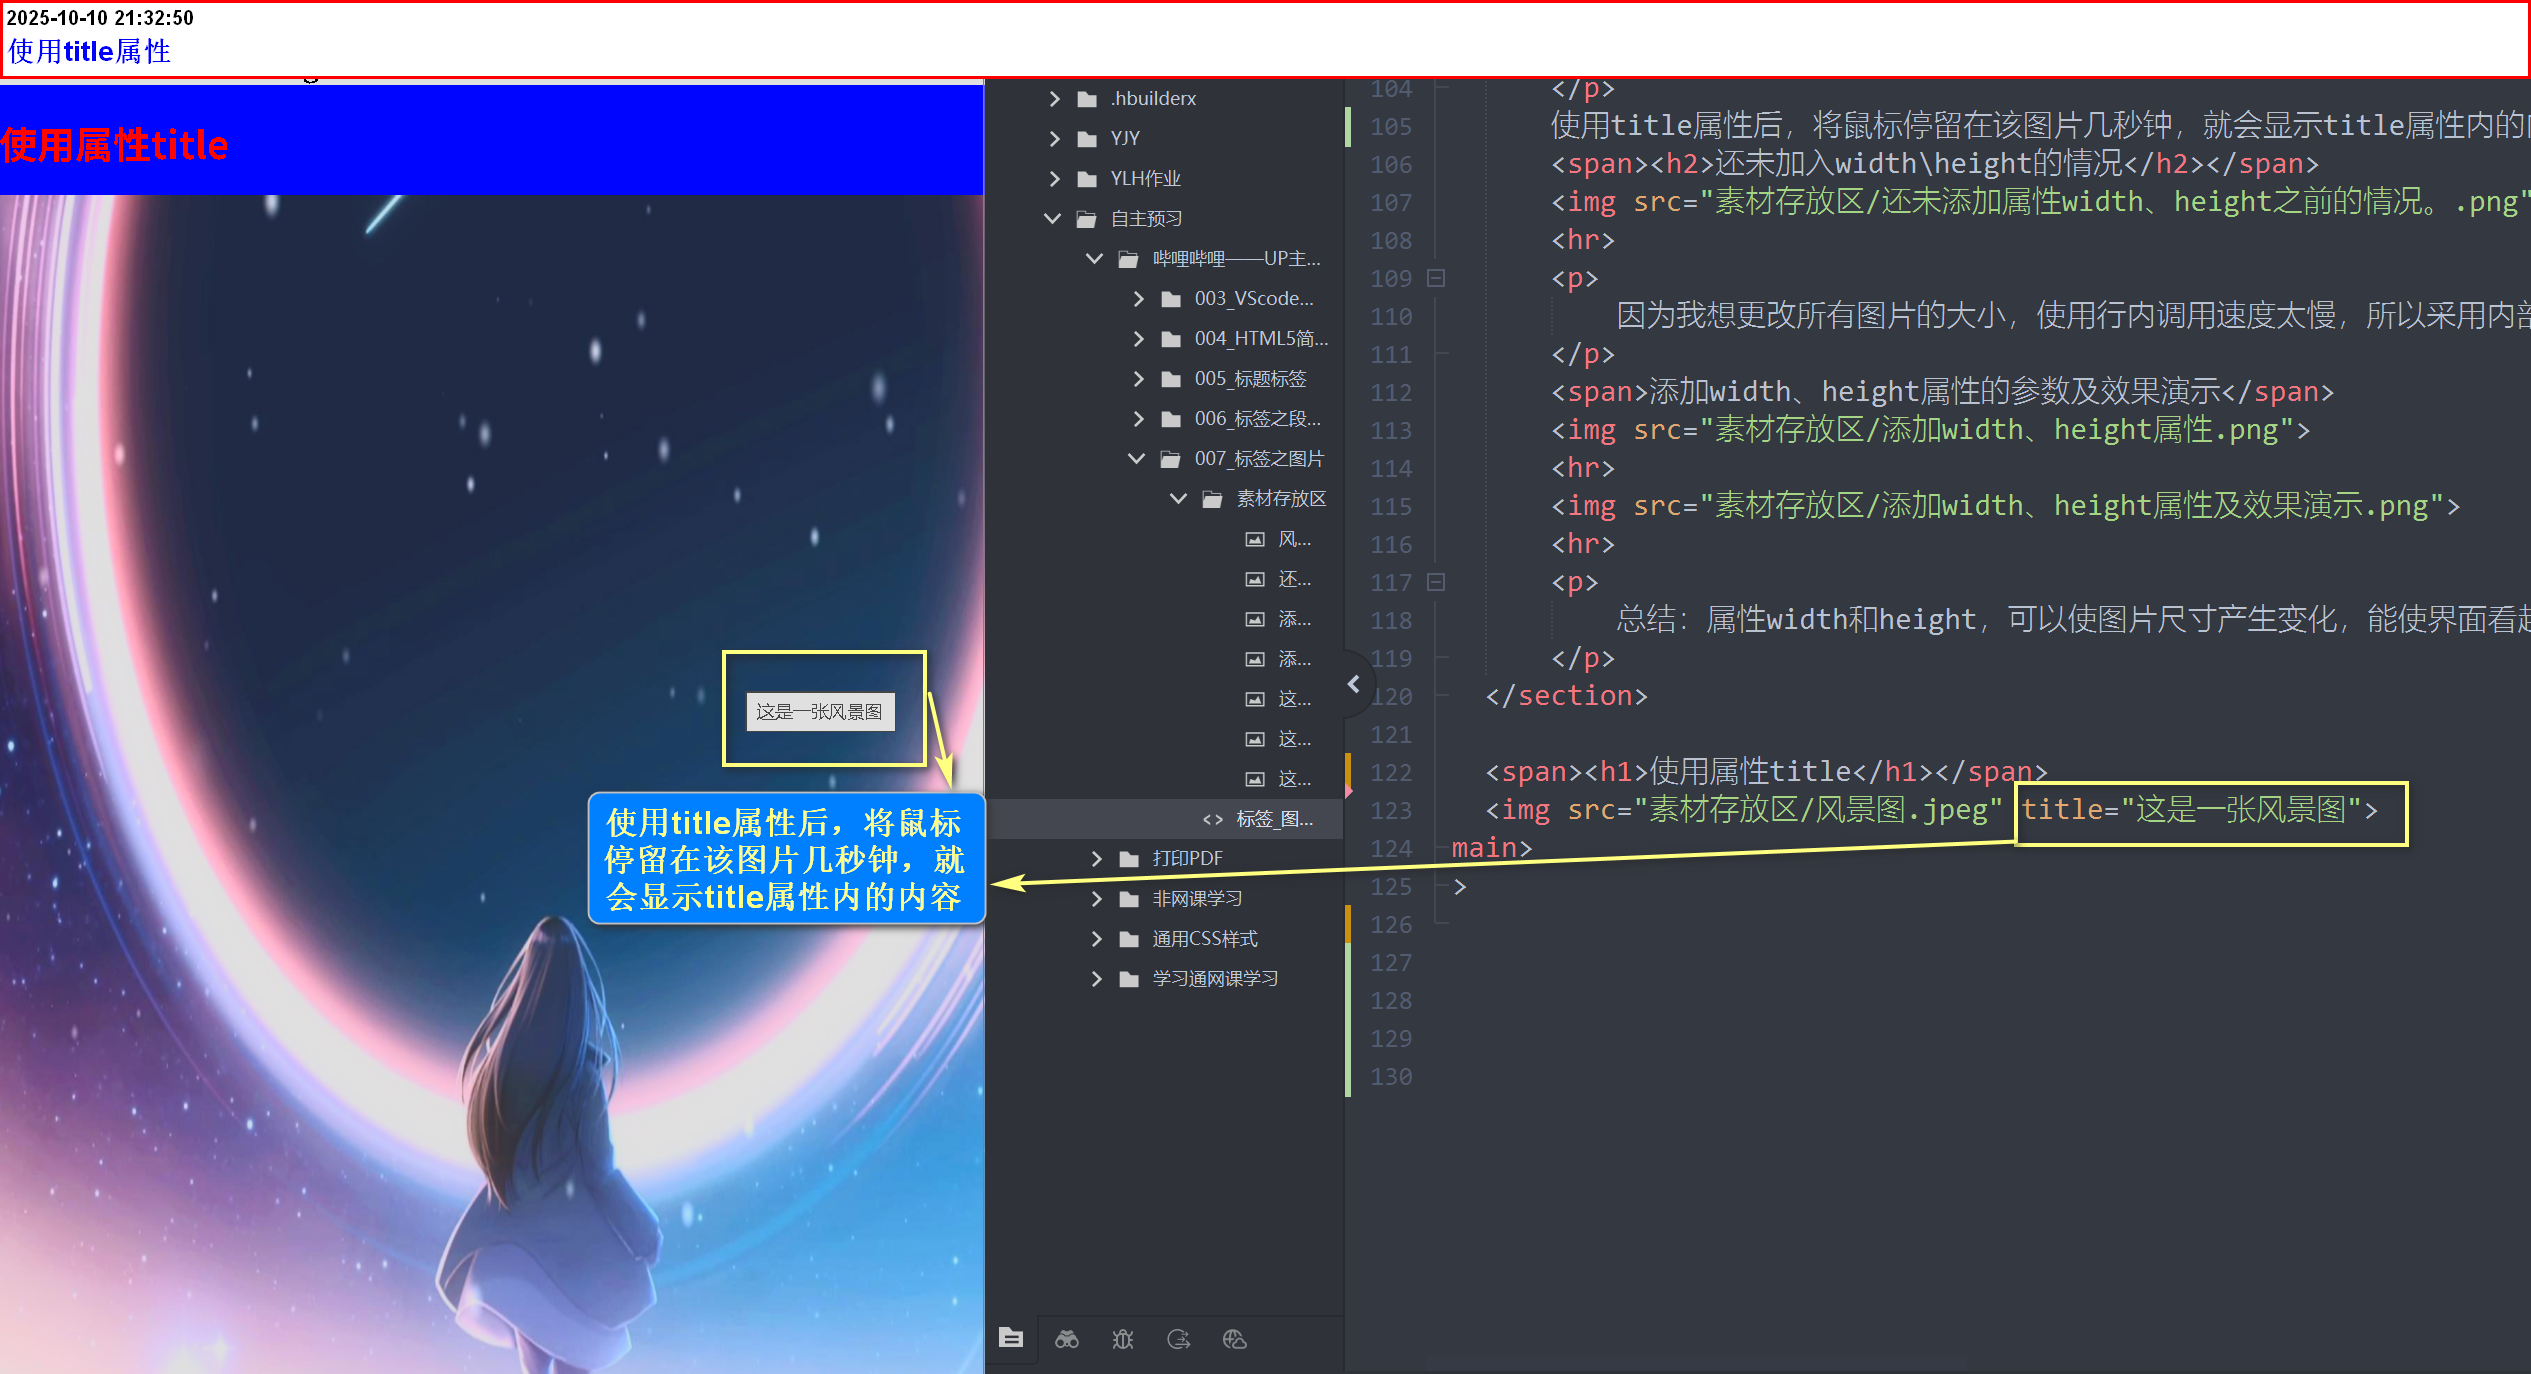Open the 标签_图... html file

pos(1273,819)
